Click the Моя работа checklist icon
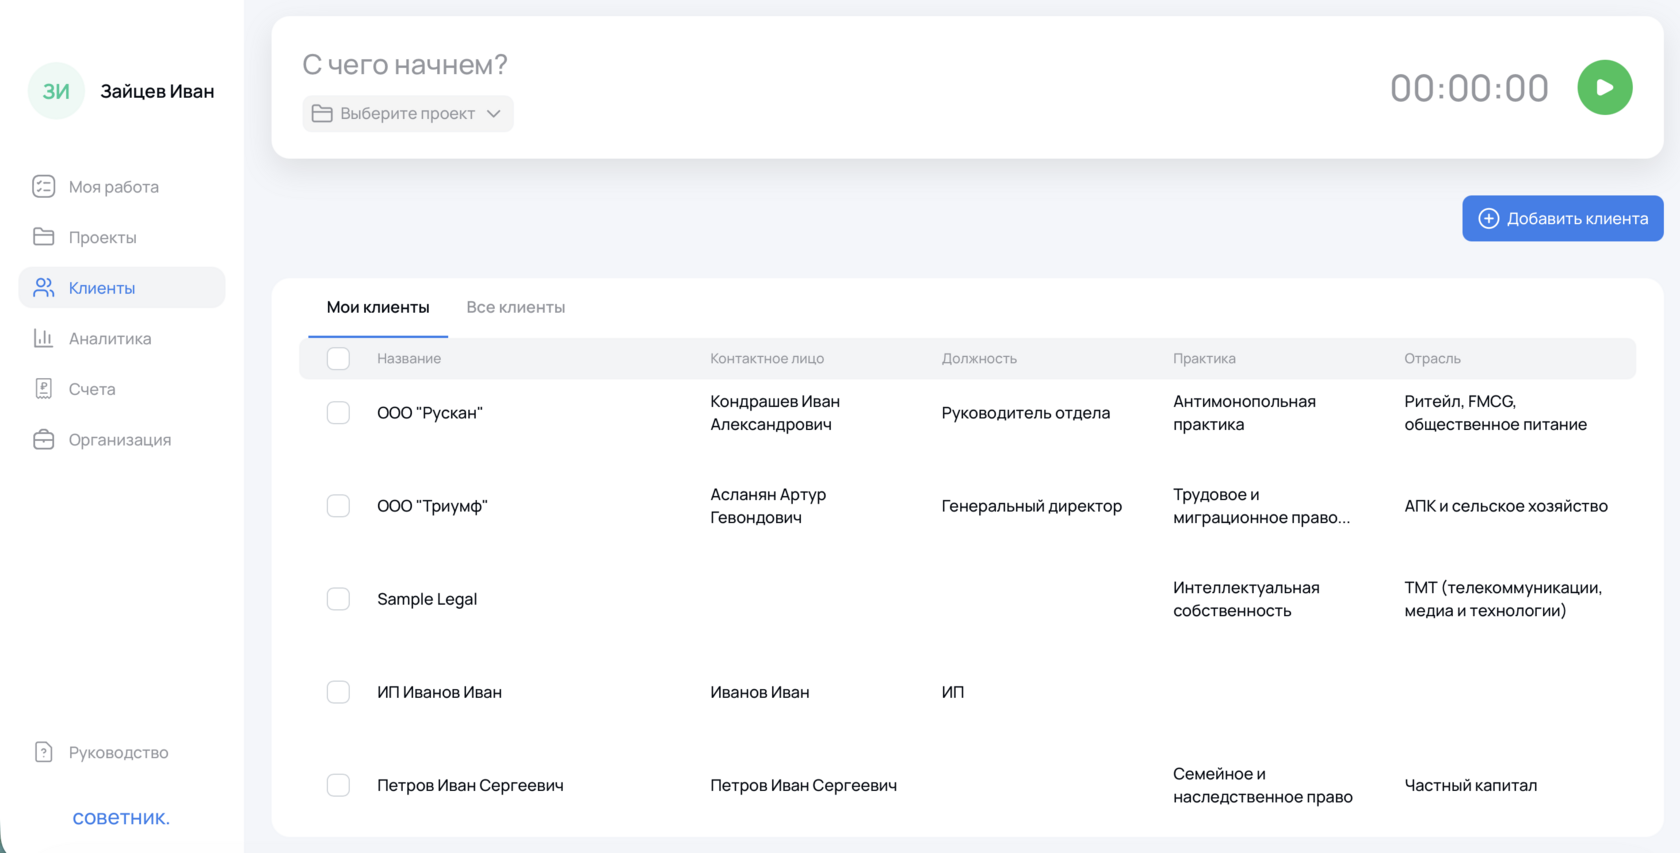This screenshot has width=1680, height=853. tap(44, 187)
